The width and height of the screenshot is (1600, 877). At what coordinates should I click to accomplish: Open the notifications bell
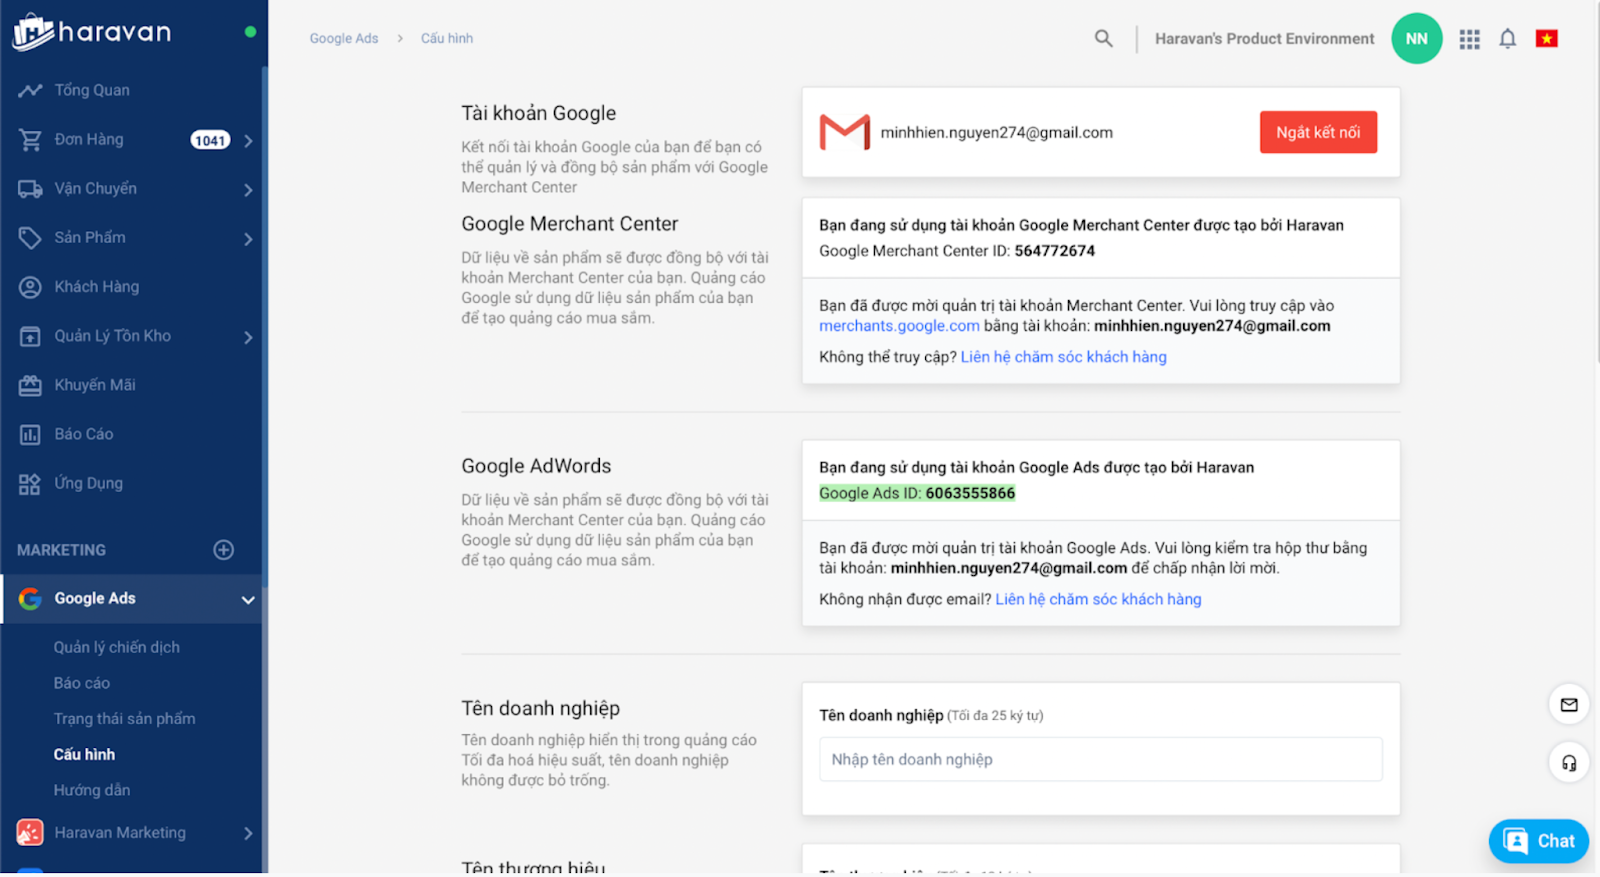[1507, 39]
